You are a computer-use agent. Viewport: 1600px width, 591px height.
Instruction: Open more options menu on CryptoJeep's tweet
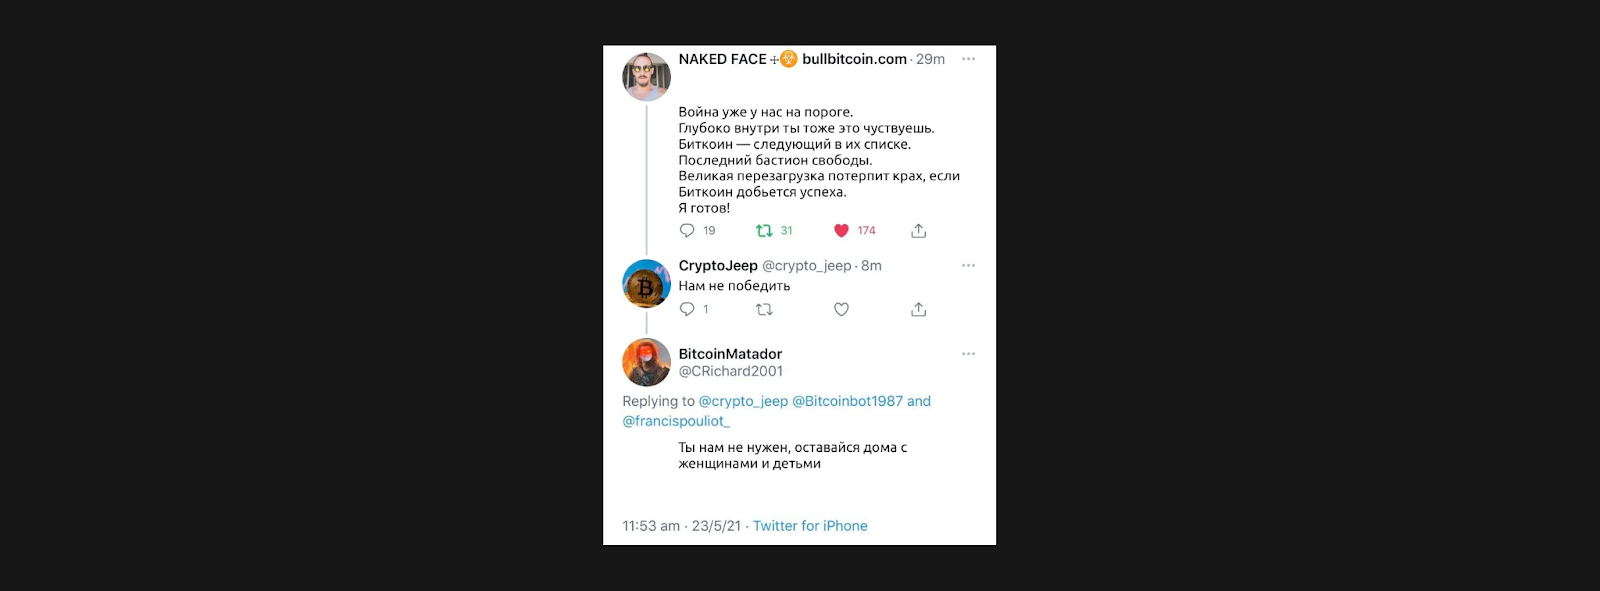(968, 266)
